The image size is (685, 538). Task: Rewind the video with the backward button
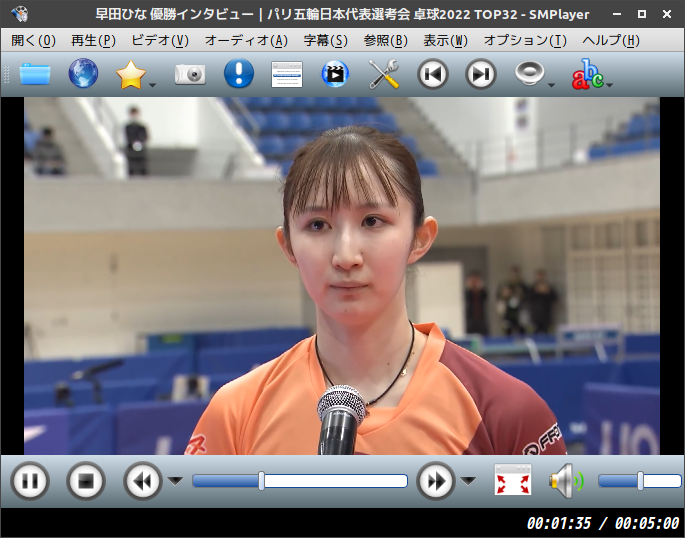(x=142, y=481)
